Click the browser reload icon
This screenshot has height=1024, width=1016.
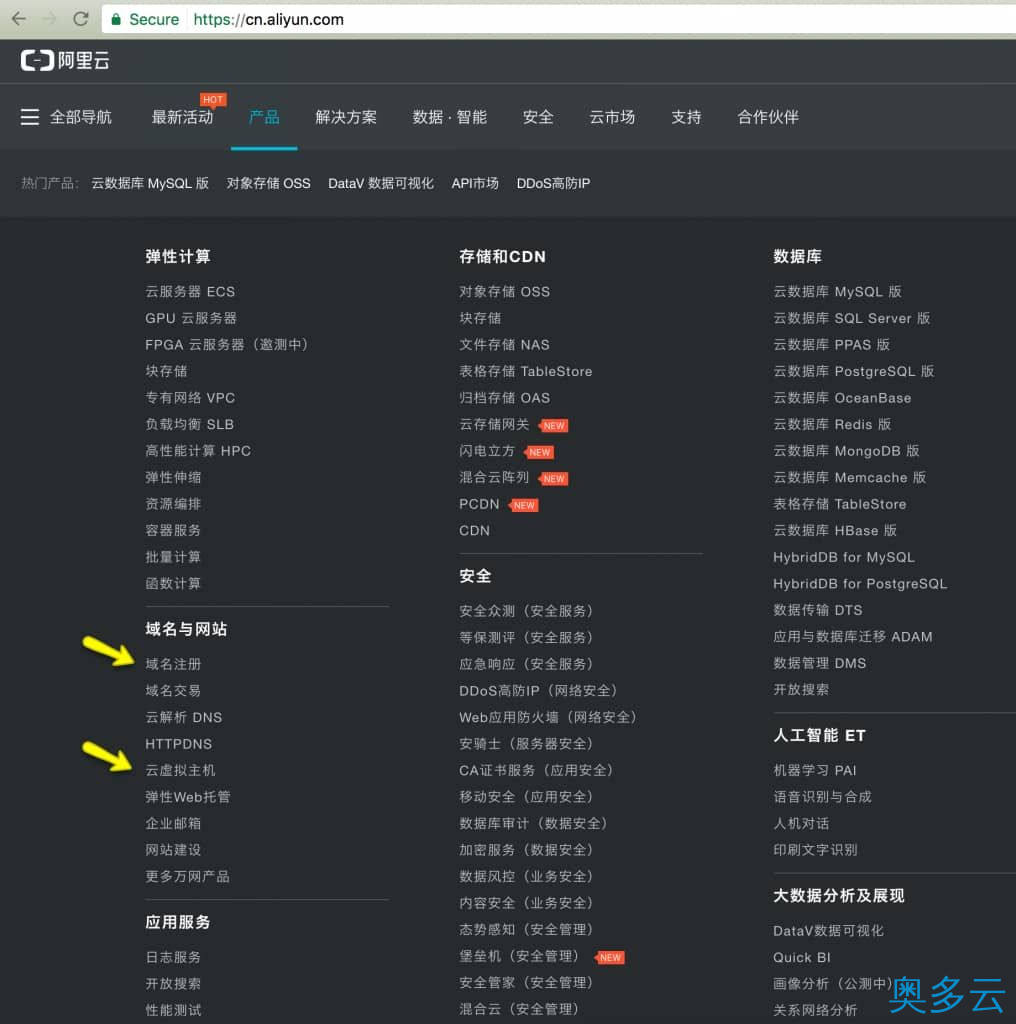coord(80,19)
